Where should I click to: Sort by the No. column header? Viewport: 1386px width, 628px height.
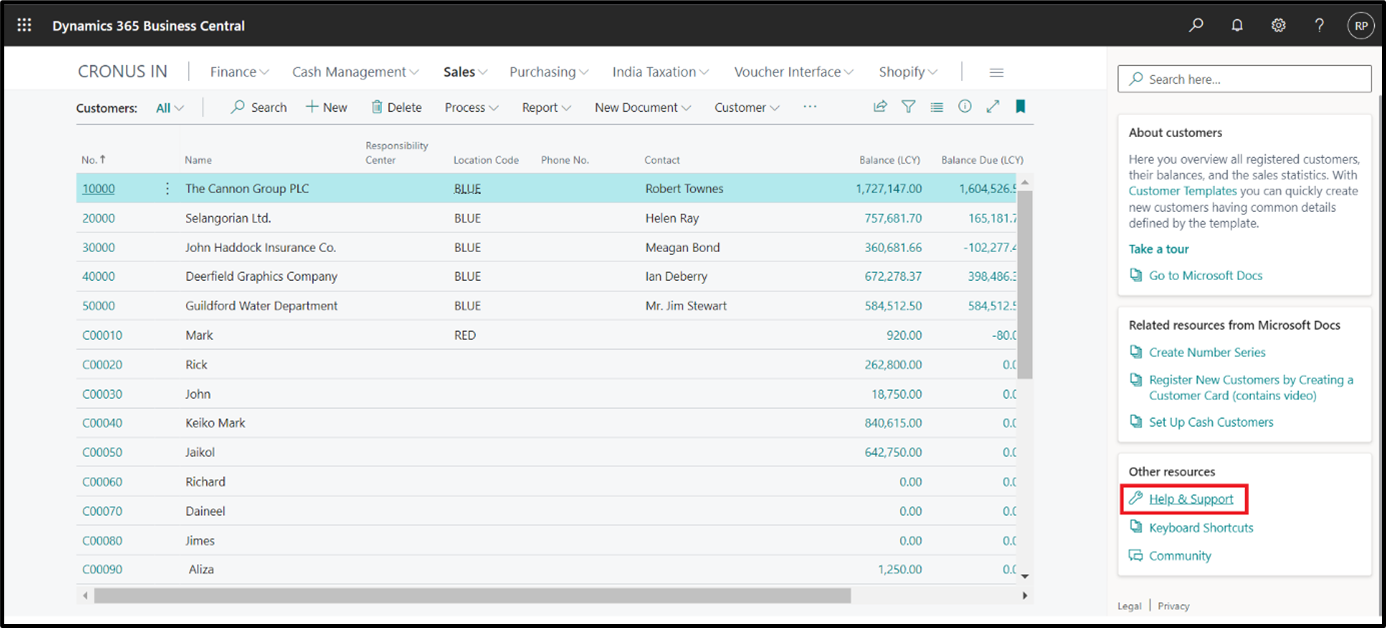tap(93, 160)
